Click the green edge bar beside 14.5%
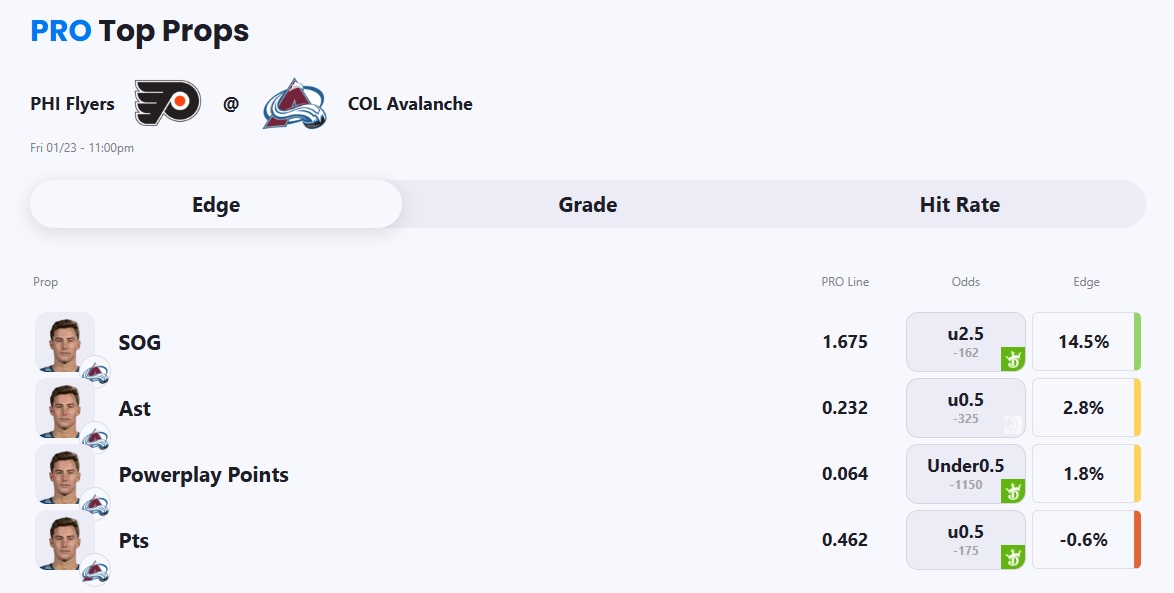Image resolution: width=1174 pixels, height=593 pixels. [x=1137, y=342]
